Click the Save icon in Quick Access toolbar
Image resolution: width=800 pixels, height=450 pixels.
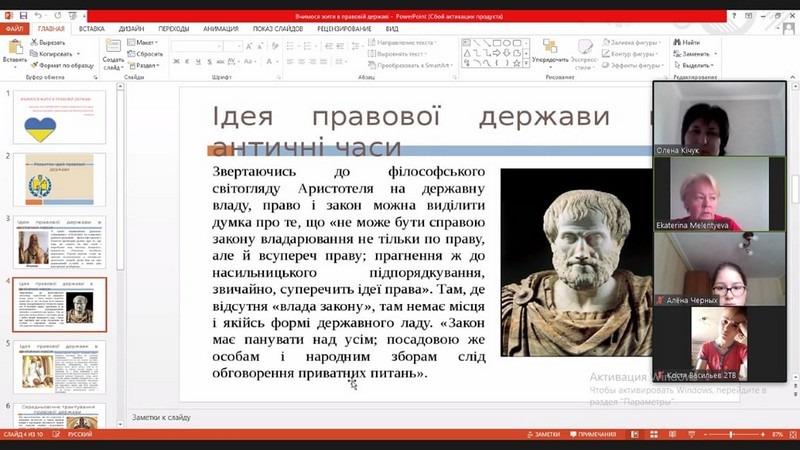(x=23, y=16)
